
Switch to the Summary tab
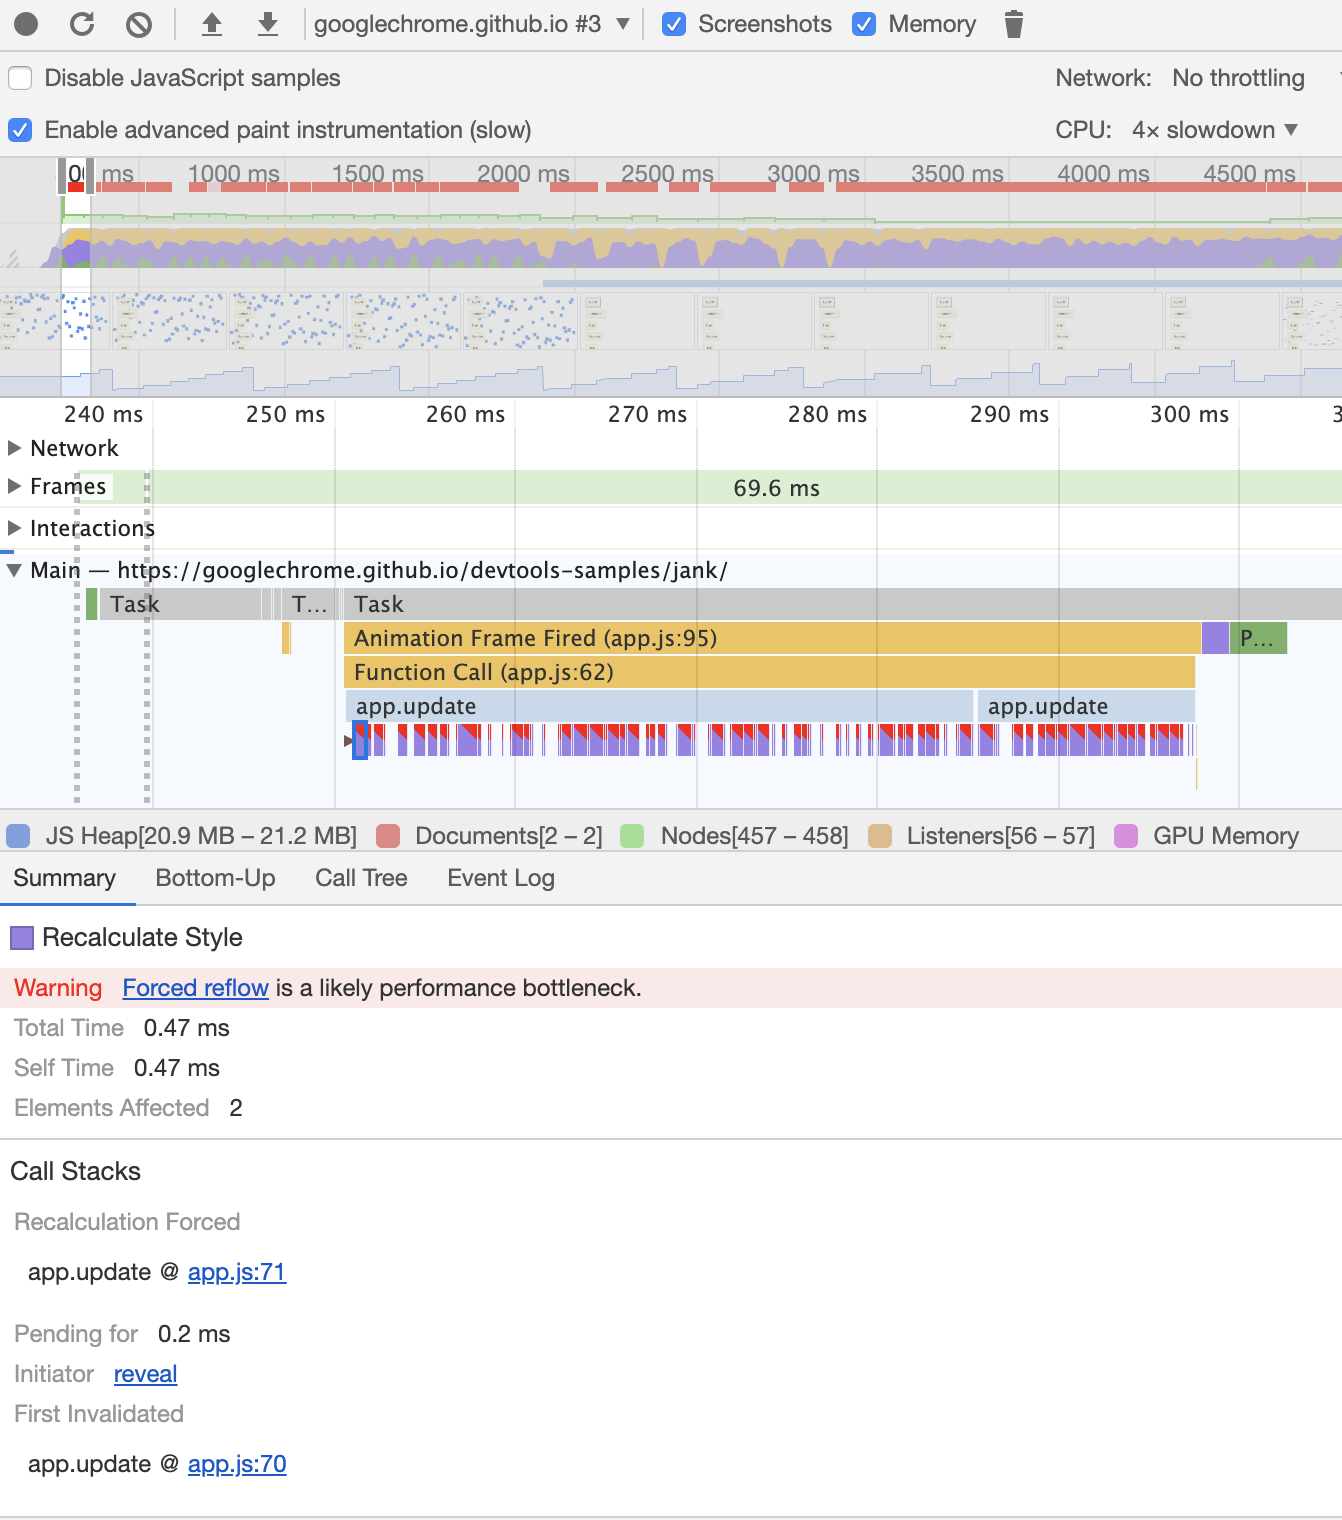coord(65,878)
